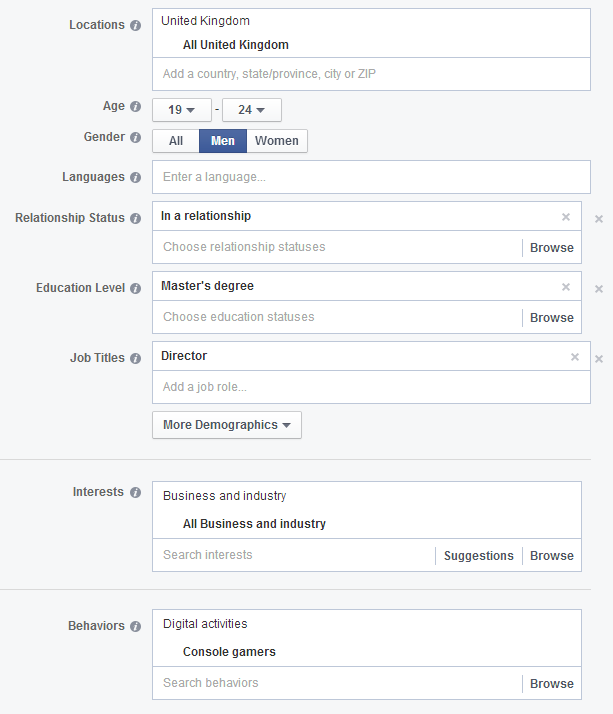Viewport: 613px width, 714px height.
Task: Select the Men gender button
Action: pos(223,141)
